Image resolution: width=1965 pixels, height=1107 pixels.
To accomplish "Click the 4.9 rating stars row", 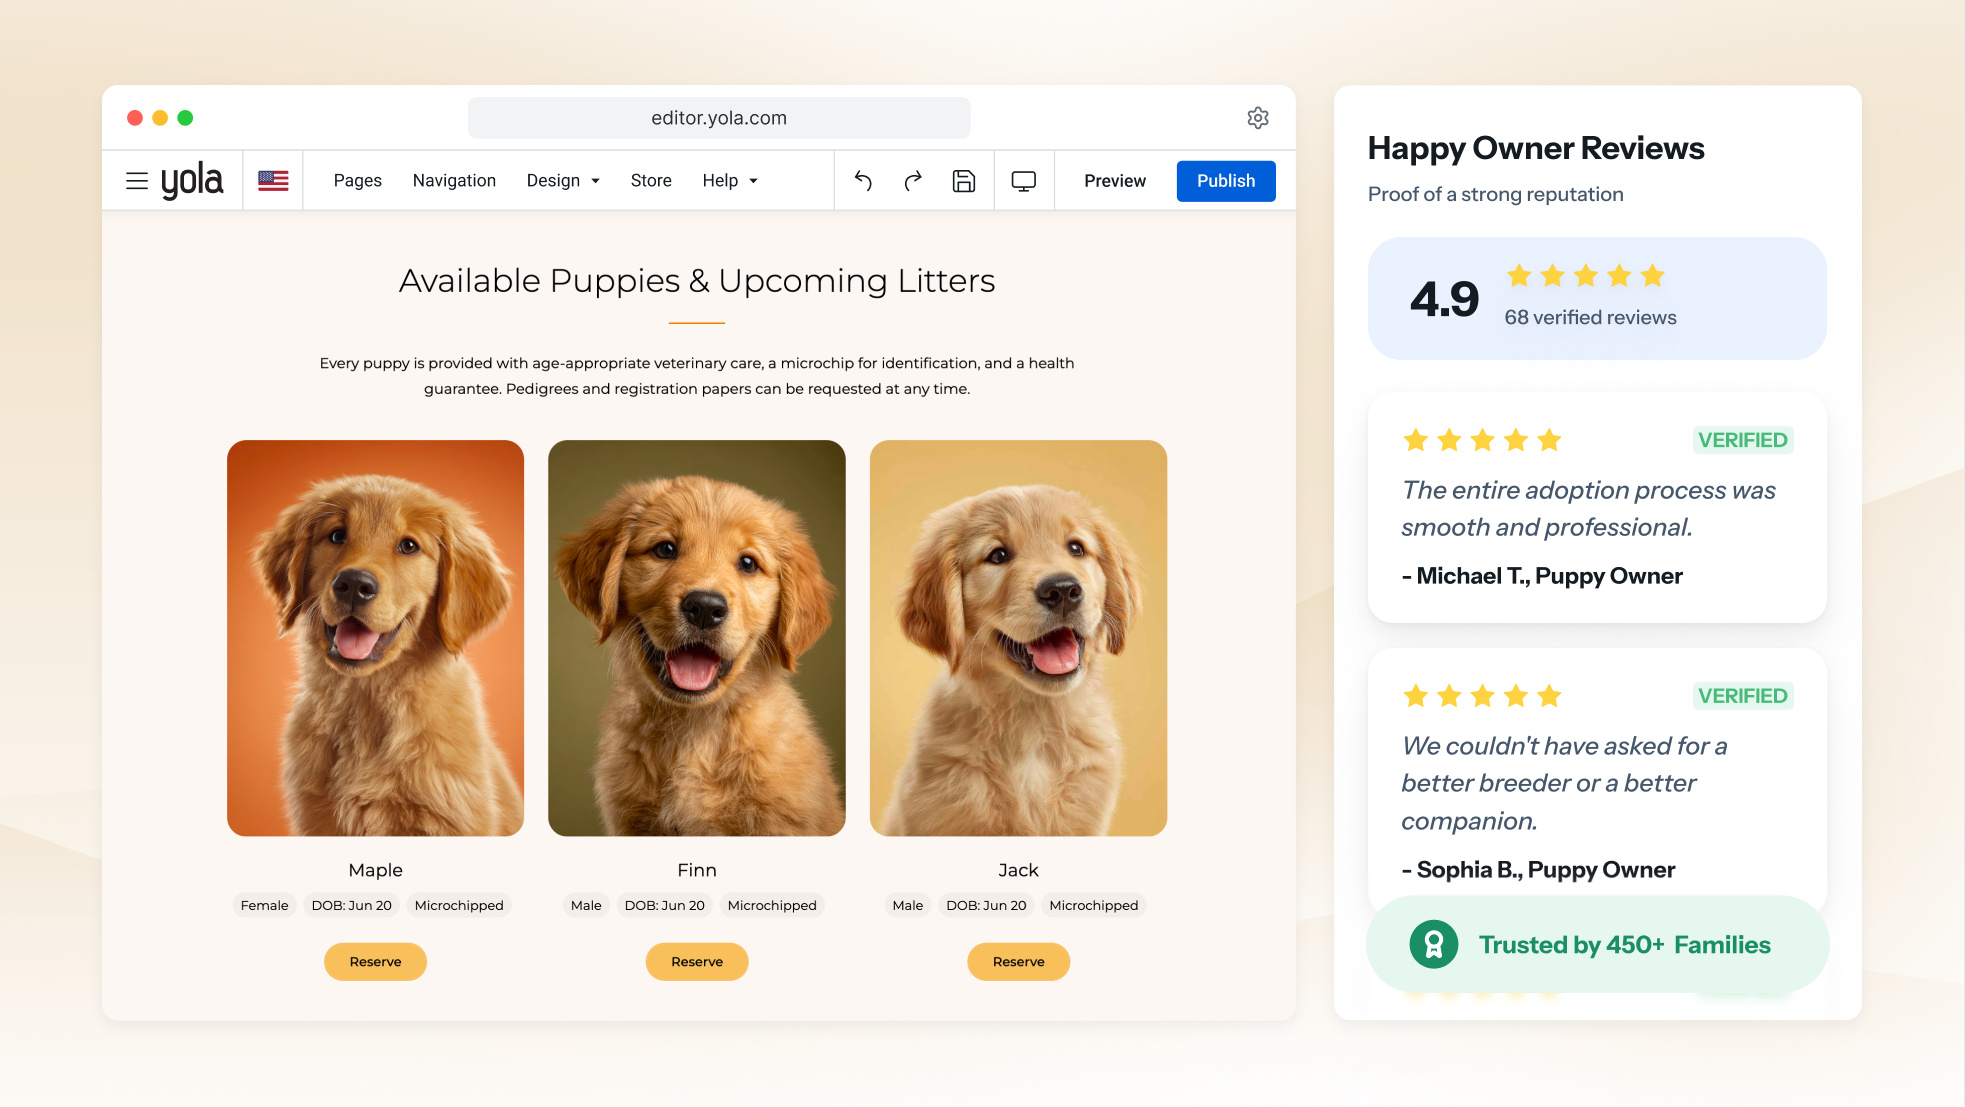I will coord(1585,276).
